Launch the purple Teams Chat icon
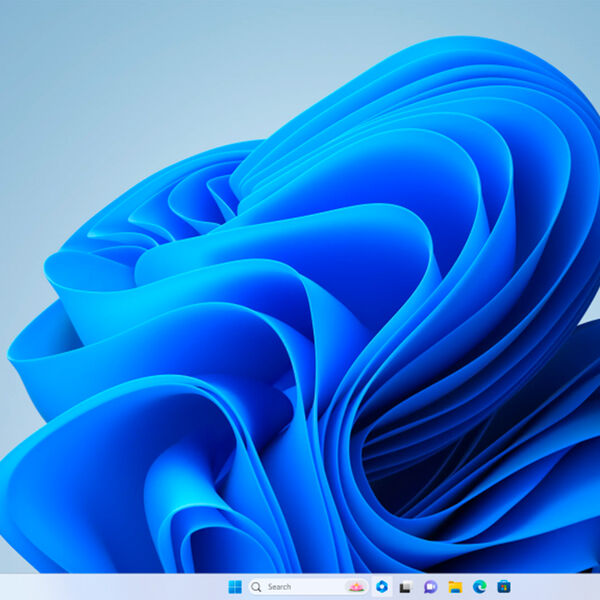 430,587
